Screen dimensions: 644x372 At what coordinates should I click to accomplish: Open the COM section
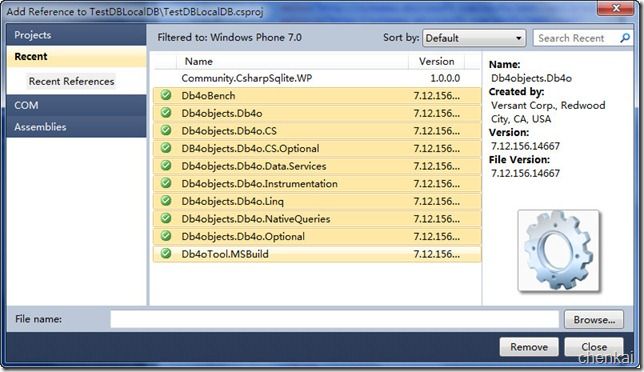tap(76, 106)
